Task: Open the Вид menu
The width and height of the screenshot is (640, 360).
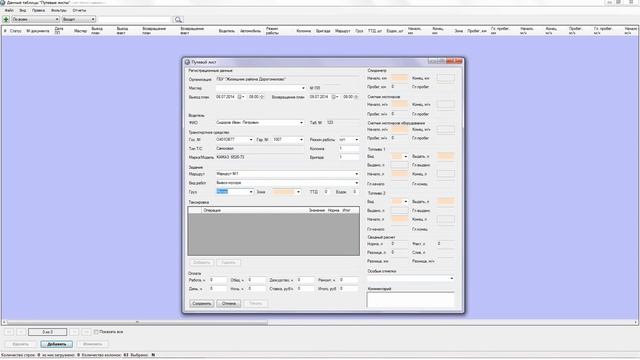Action: 23,10
